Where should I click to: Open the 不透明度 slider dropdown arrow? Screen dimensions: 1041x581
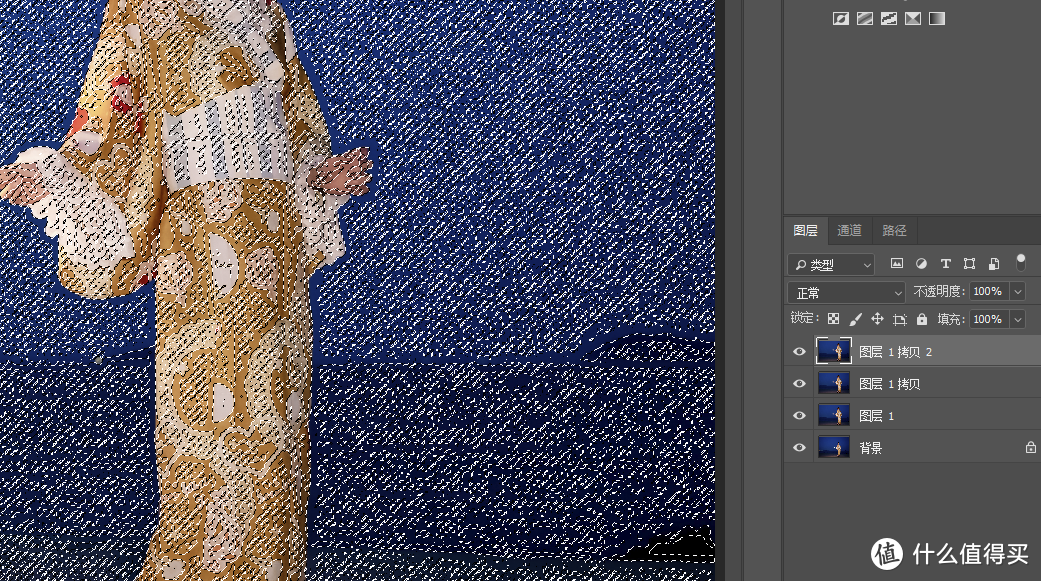[x=1018, y=291]
